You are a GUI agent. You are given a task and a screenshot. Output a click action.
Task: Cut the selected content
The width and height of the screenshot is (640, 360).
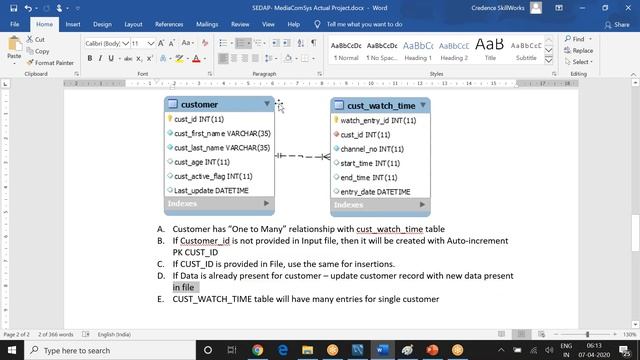pyautogui.click(x=36, y=39)
